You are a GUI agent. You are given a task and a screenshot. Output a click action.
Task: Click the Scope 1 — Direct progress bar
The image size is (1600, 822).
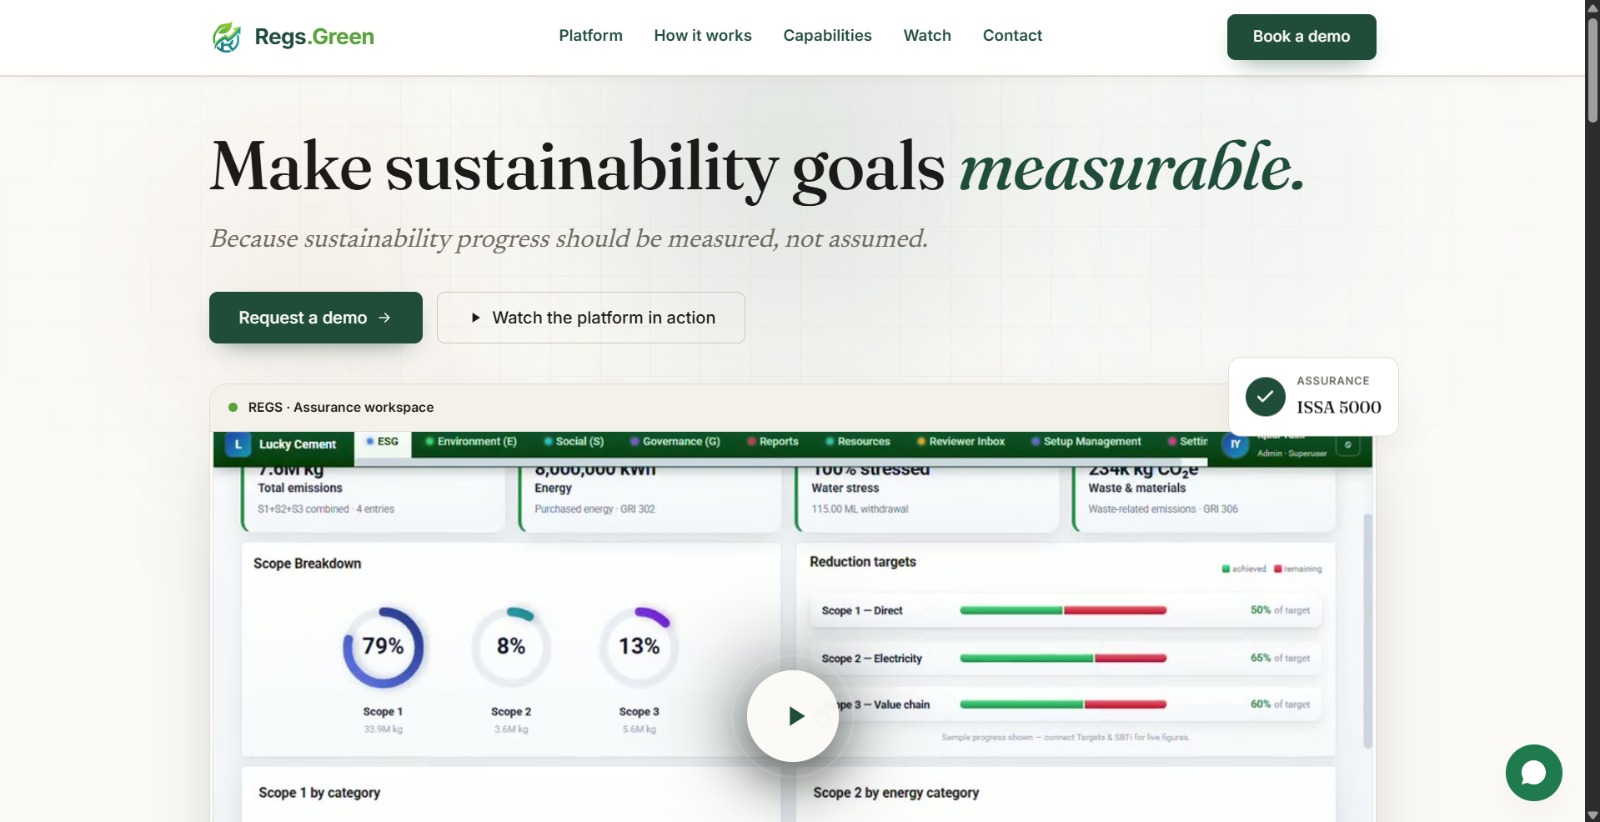pos(1063,610)
